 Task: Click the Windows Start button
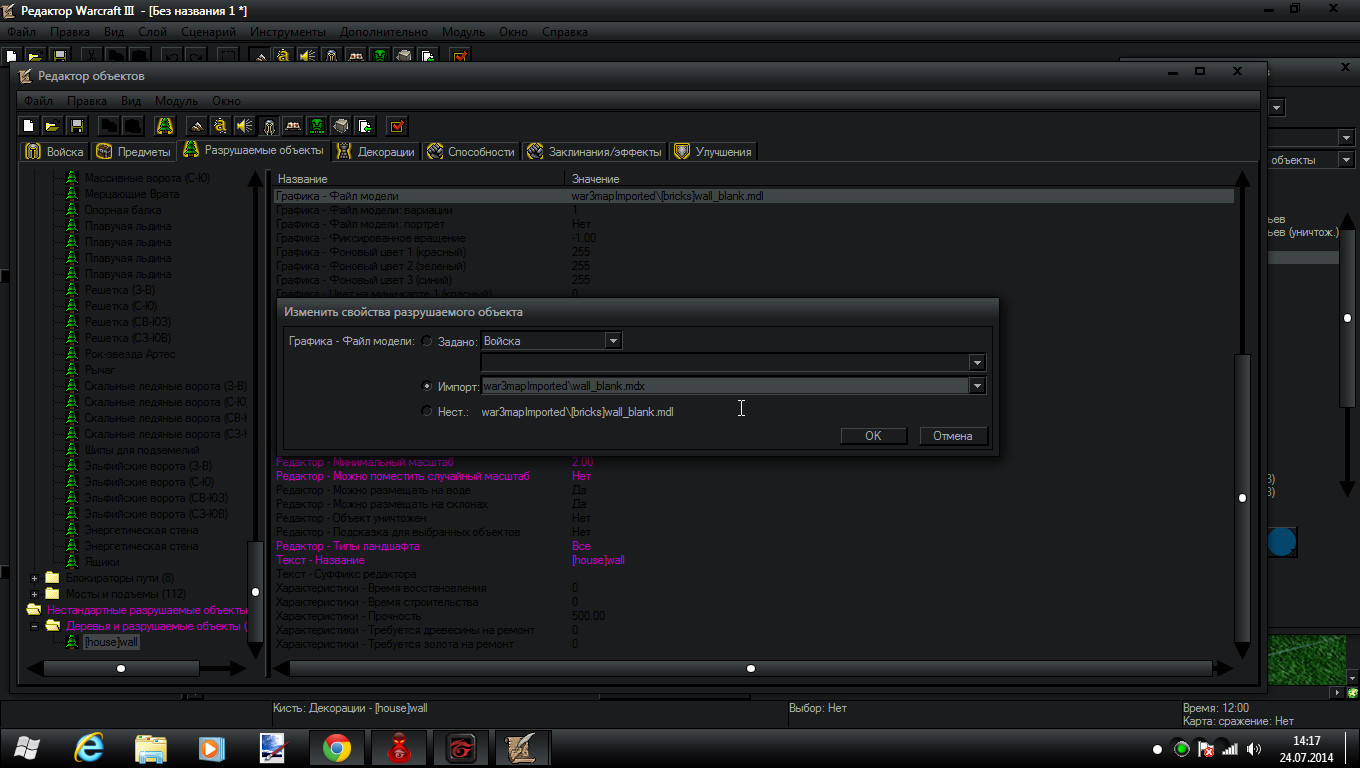[x=28, y=748]
